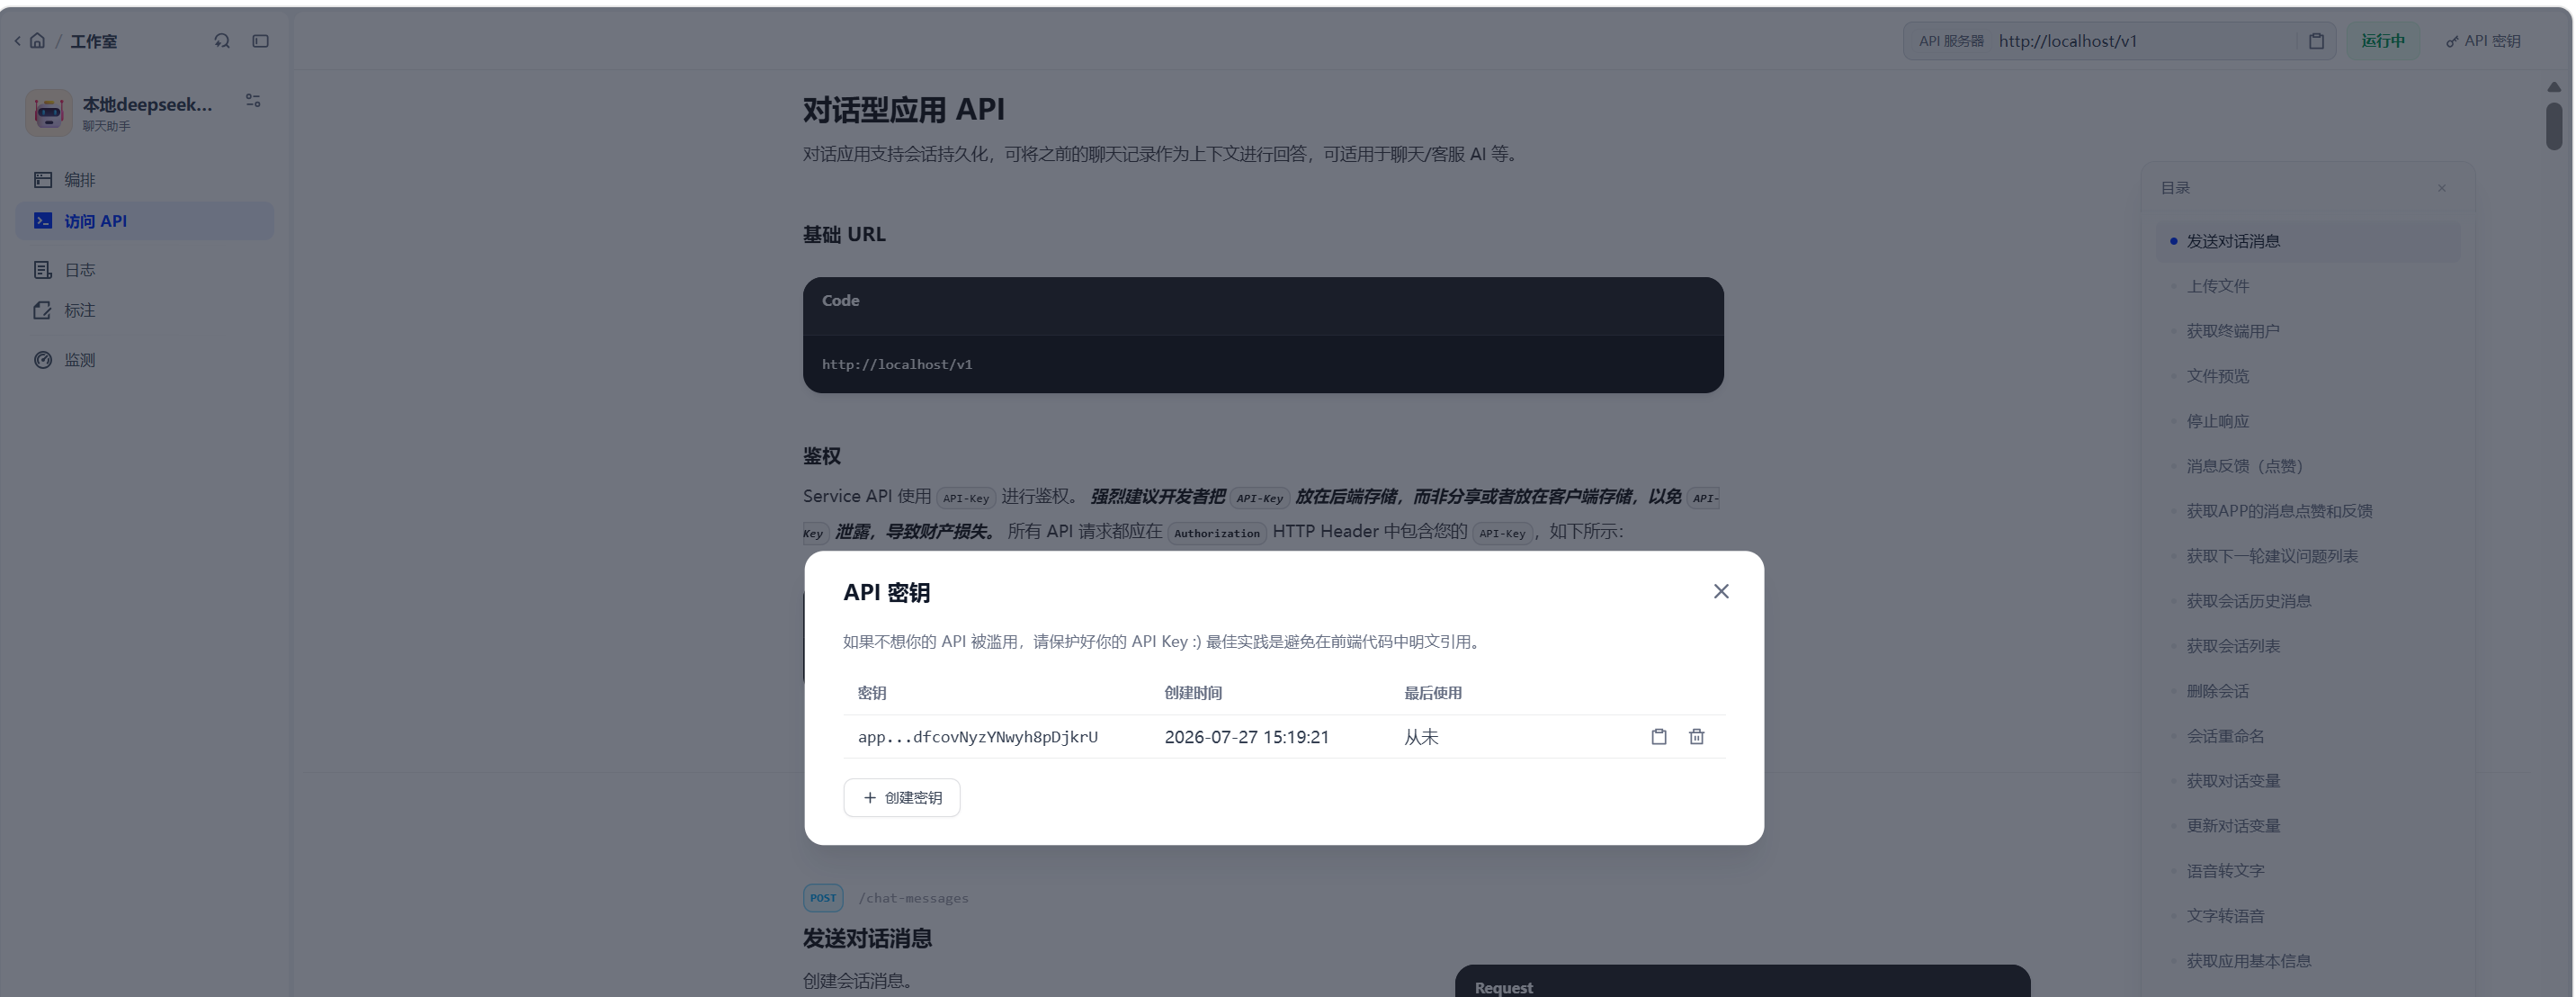Image resolution: width=2576 pixels, height=997 pixels.
Task: Click the page scrollbar thumb
Action: pyautogui.click(x=2553, y=127)
